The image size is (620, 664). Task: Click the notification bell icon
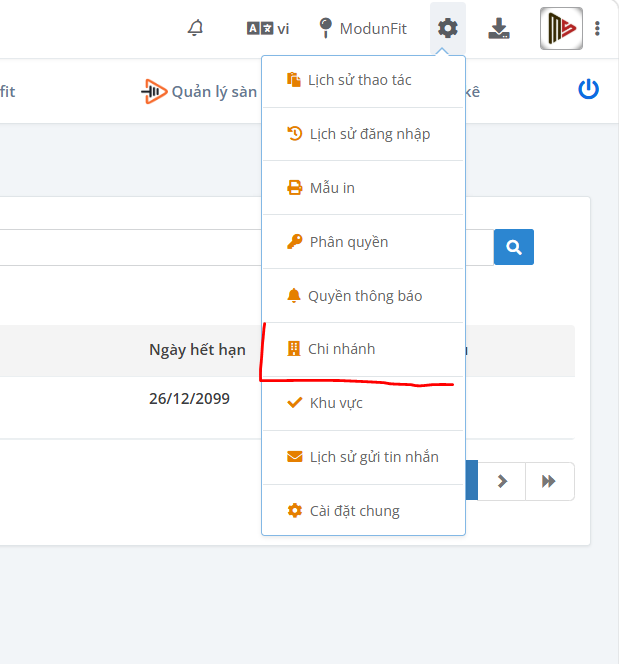click(x=195, y=28)
